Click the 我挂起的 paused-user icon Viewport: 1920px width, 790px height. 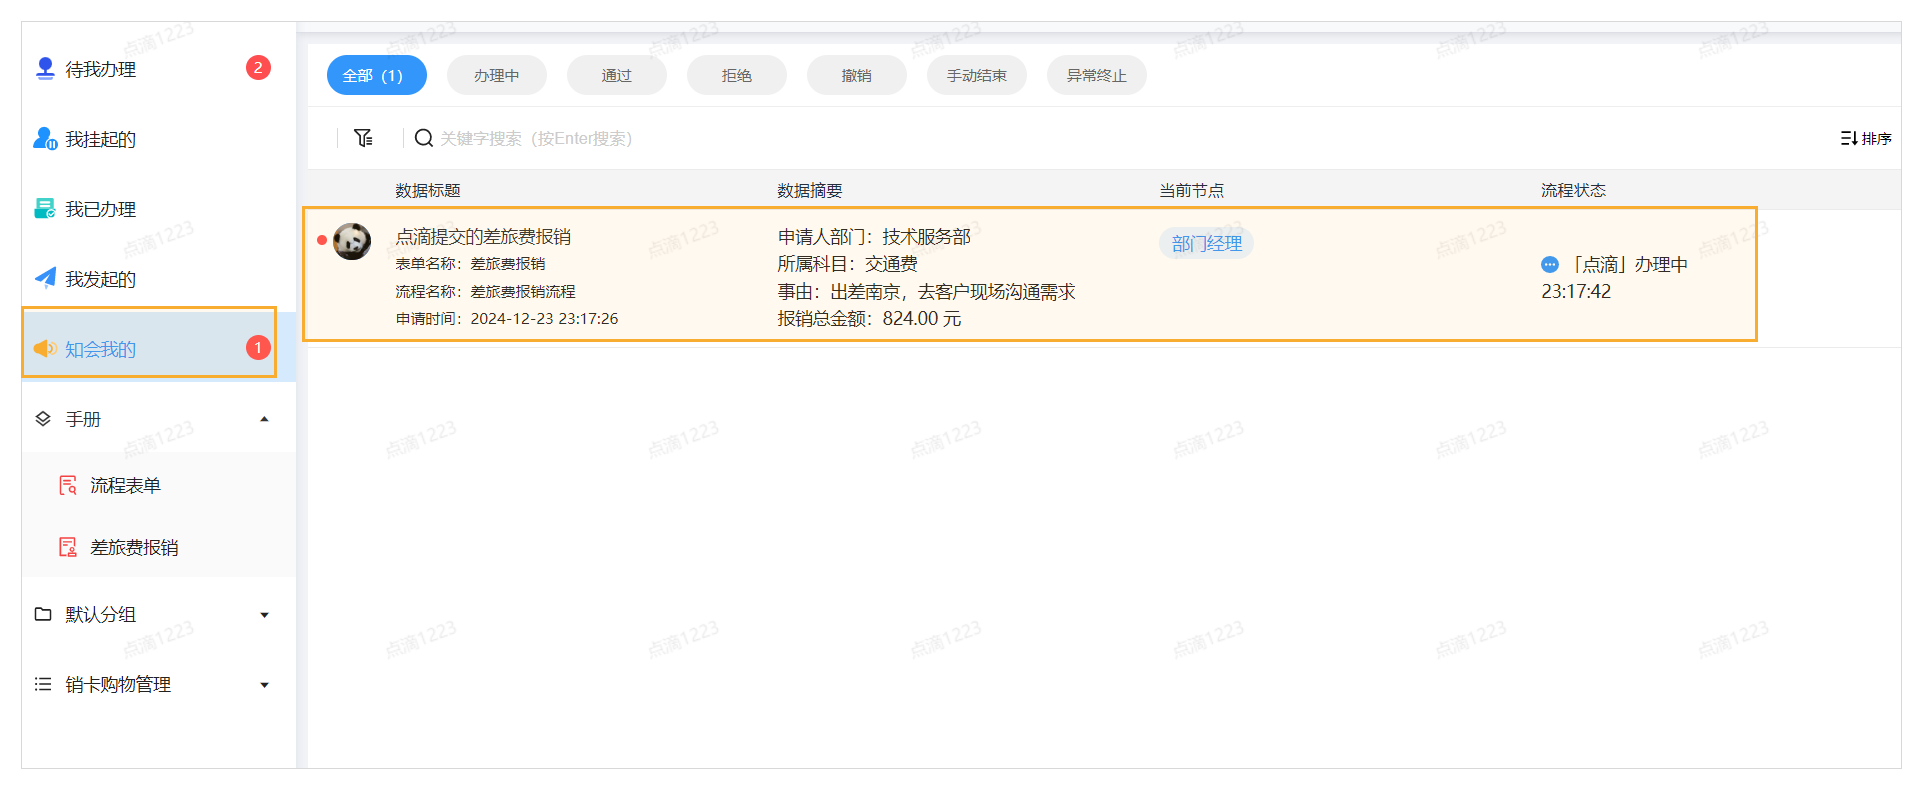[x=45, y=139]
